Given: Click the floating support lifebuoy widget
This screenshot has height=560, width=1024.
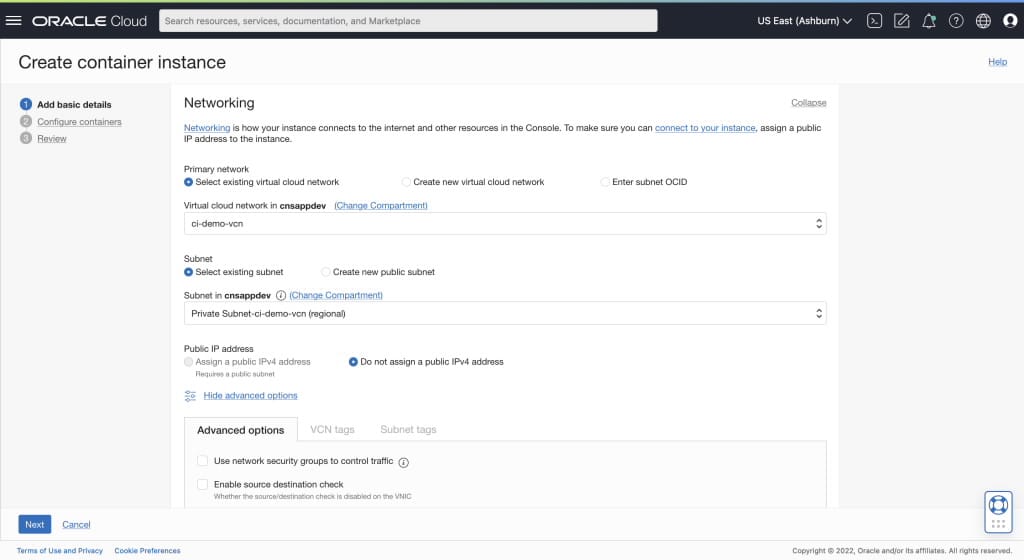Looking at the screenshot, I should pyautogui.click(x=997, y=503).
